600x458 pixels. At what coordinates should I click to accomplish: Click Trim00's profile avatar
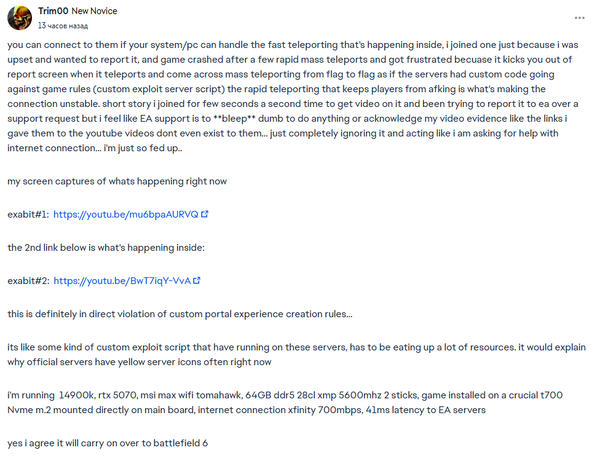click(20, 17)
